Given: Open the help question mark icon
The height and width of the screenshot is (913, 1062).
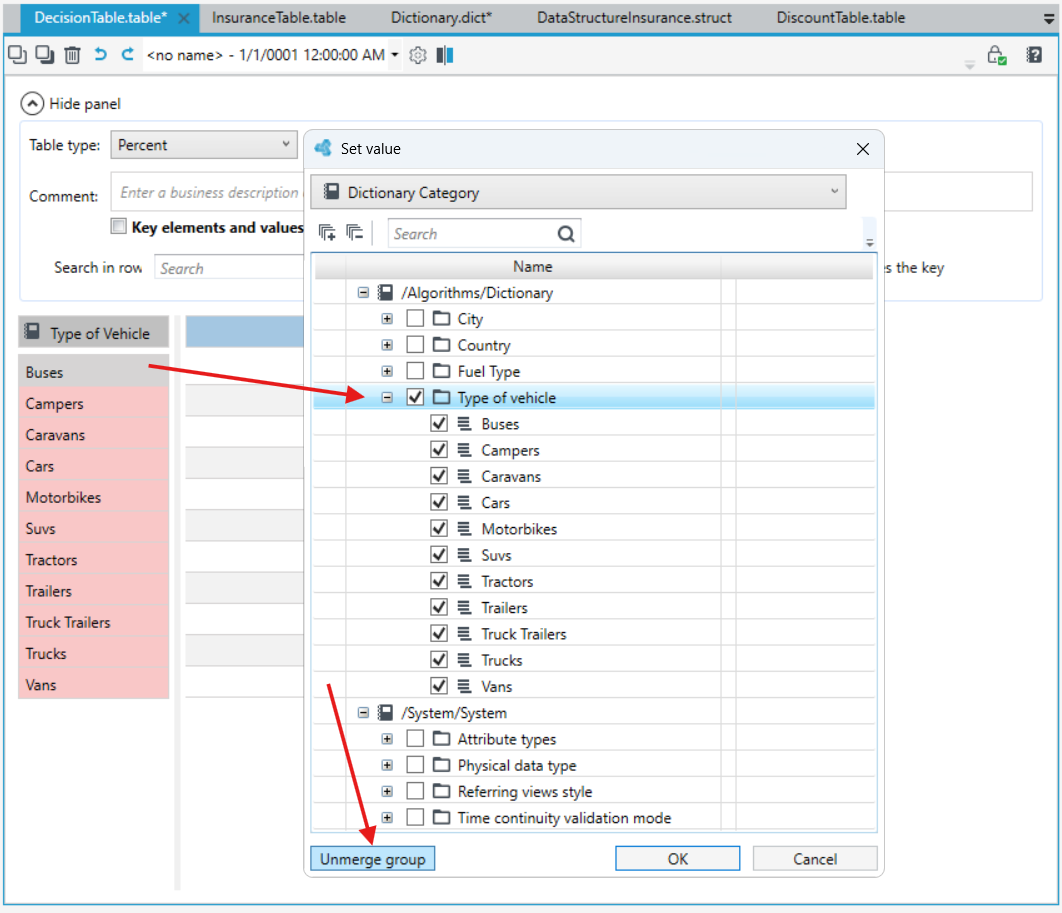Looking at the screenshot, I should point(1034,55).
